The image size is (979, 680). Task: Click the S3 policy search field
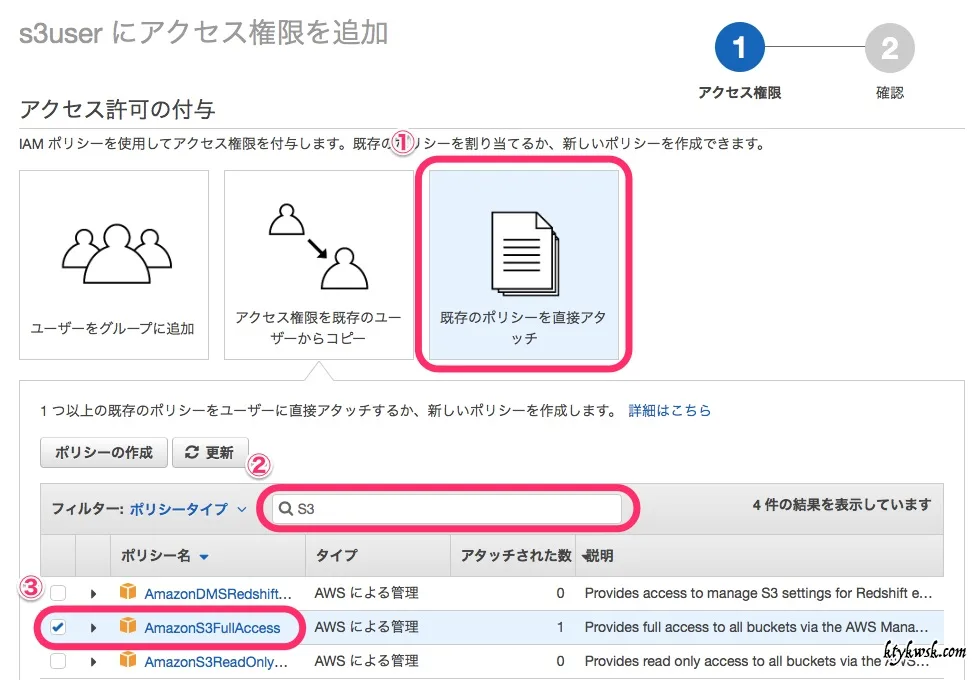[447, 508]
